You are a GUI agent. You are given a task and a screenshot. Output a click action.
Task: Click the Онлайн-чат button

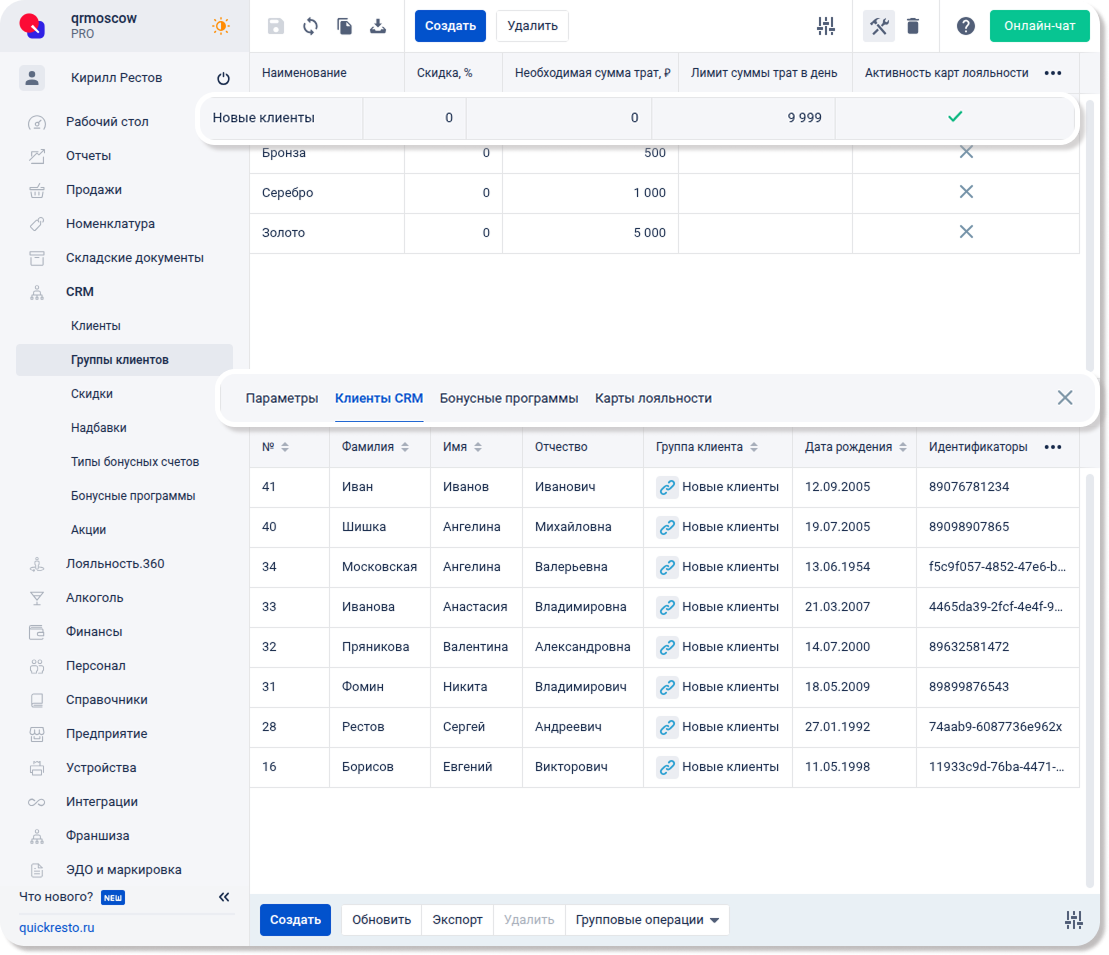click(x=1039, y=26)
